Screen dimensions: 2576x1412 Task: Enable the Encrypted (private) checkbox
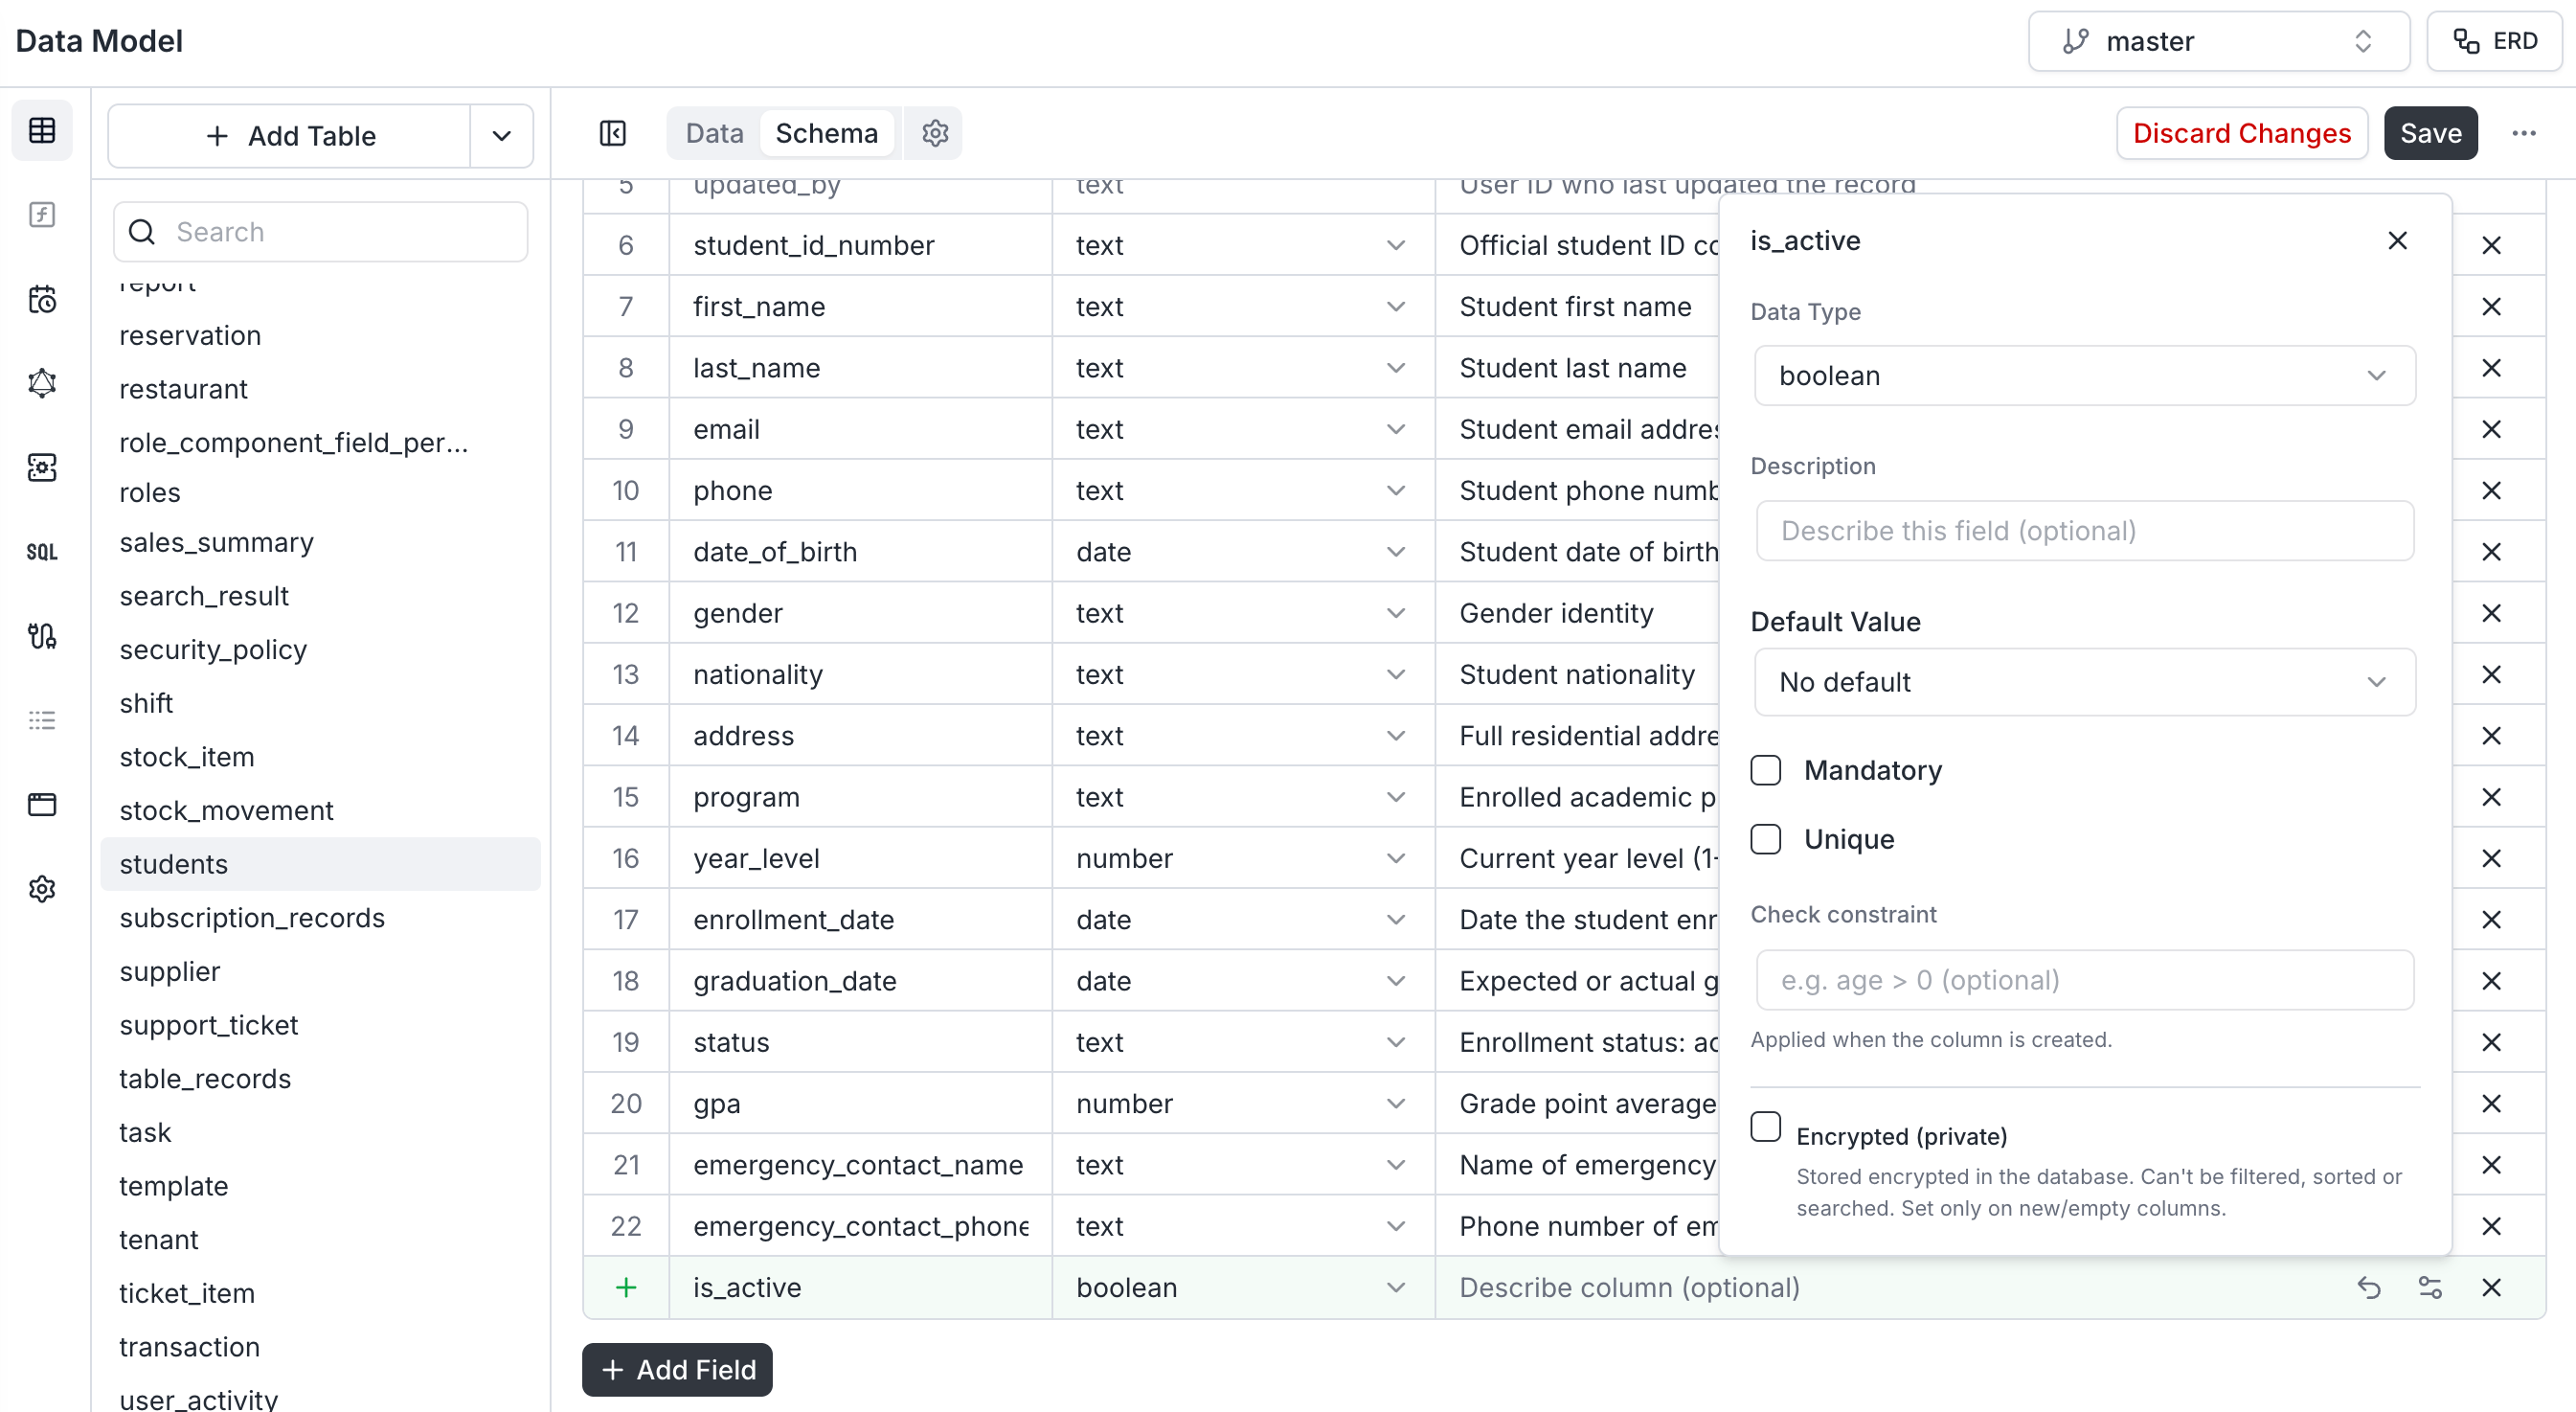pyautogui.click(x=1766, y=1126)
